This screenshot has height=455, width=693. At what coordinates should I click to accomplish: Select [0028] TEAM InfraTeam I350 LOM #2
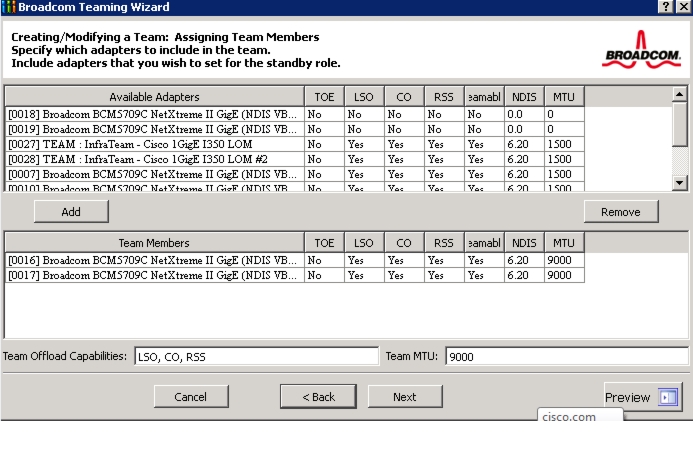coord(295,159)
